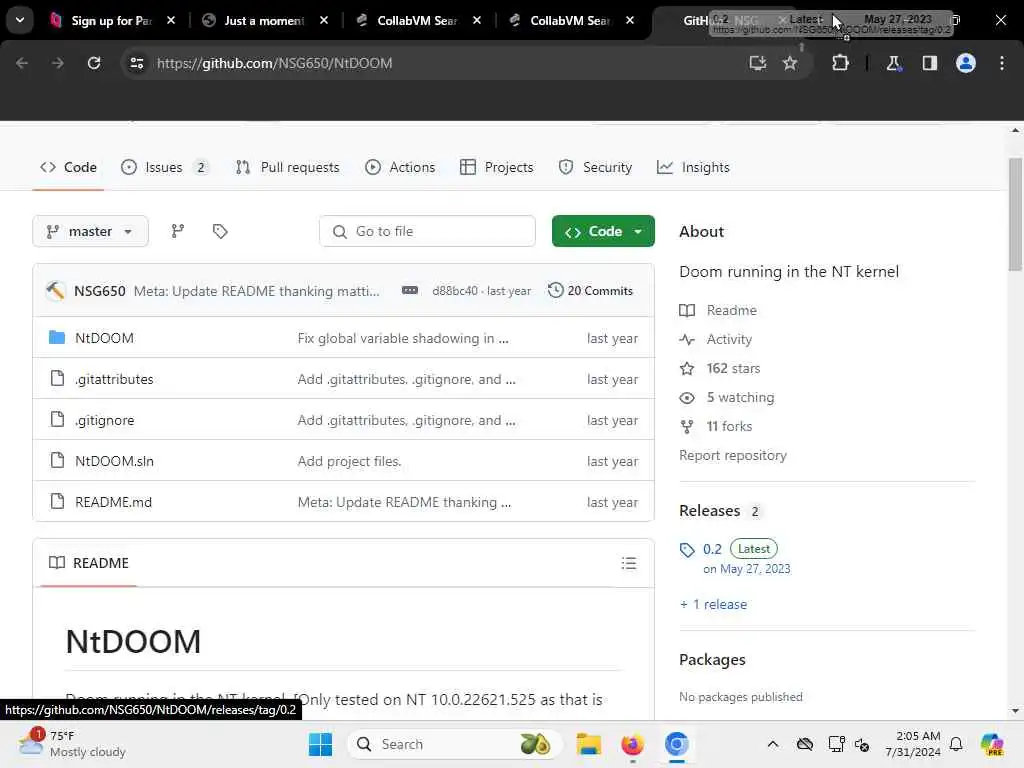This screenshot has height=768, width=1024.
Task: Reload the page
Action: 94,63
